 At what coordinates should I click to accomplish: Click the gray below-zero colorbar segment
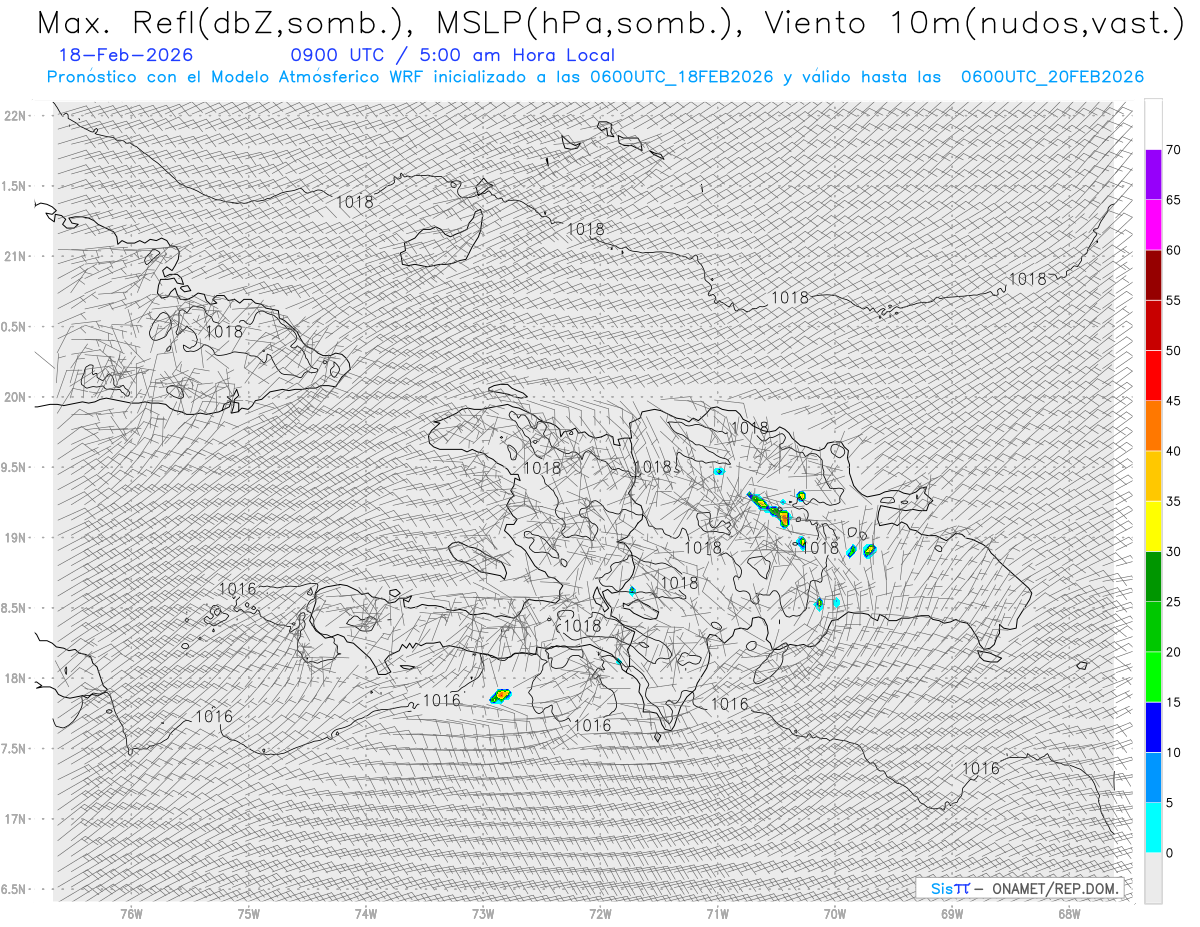[1153, 878]
